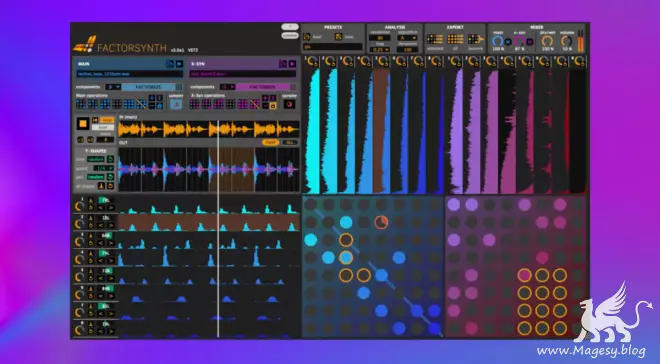
Task: Click the reset-all-shapes arrow icon in T-SHAPES
Action: click(x=111, y=186)
